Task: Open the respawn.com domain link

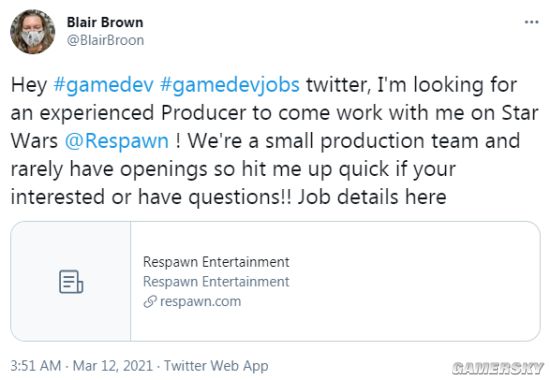Action: 200,301
